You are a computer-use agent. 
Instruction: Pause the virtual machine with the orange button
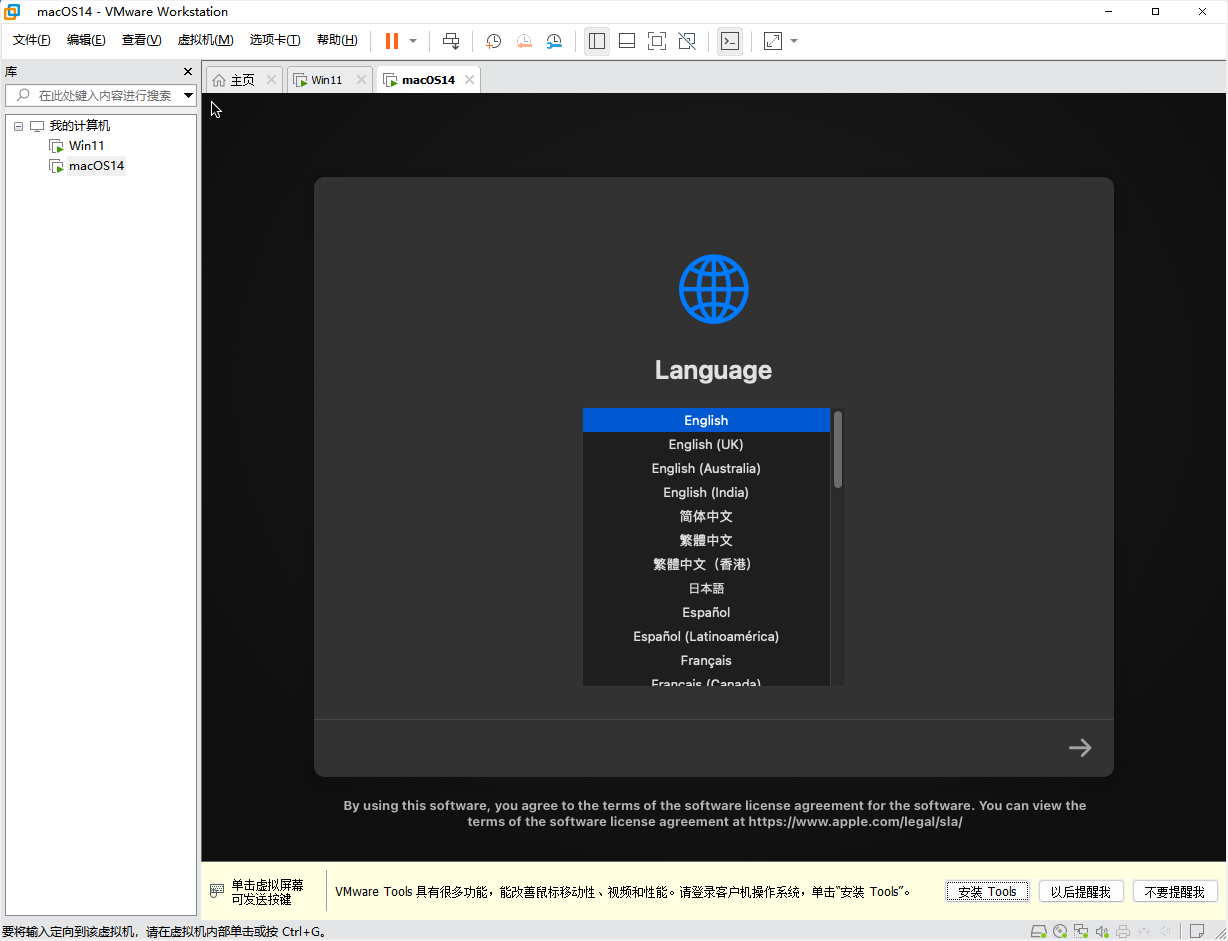point(392,41)
